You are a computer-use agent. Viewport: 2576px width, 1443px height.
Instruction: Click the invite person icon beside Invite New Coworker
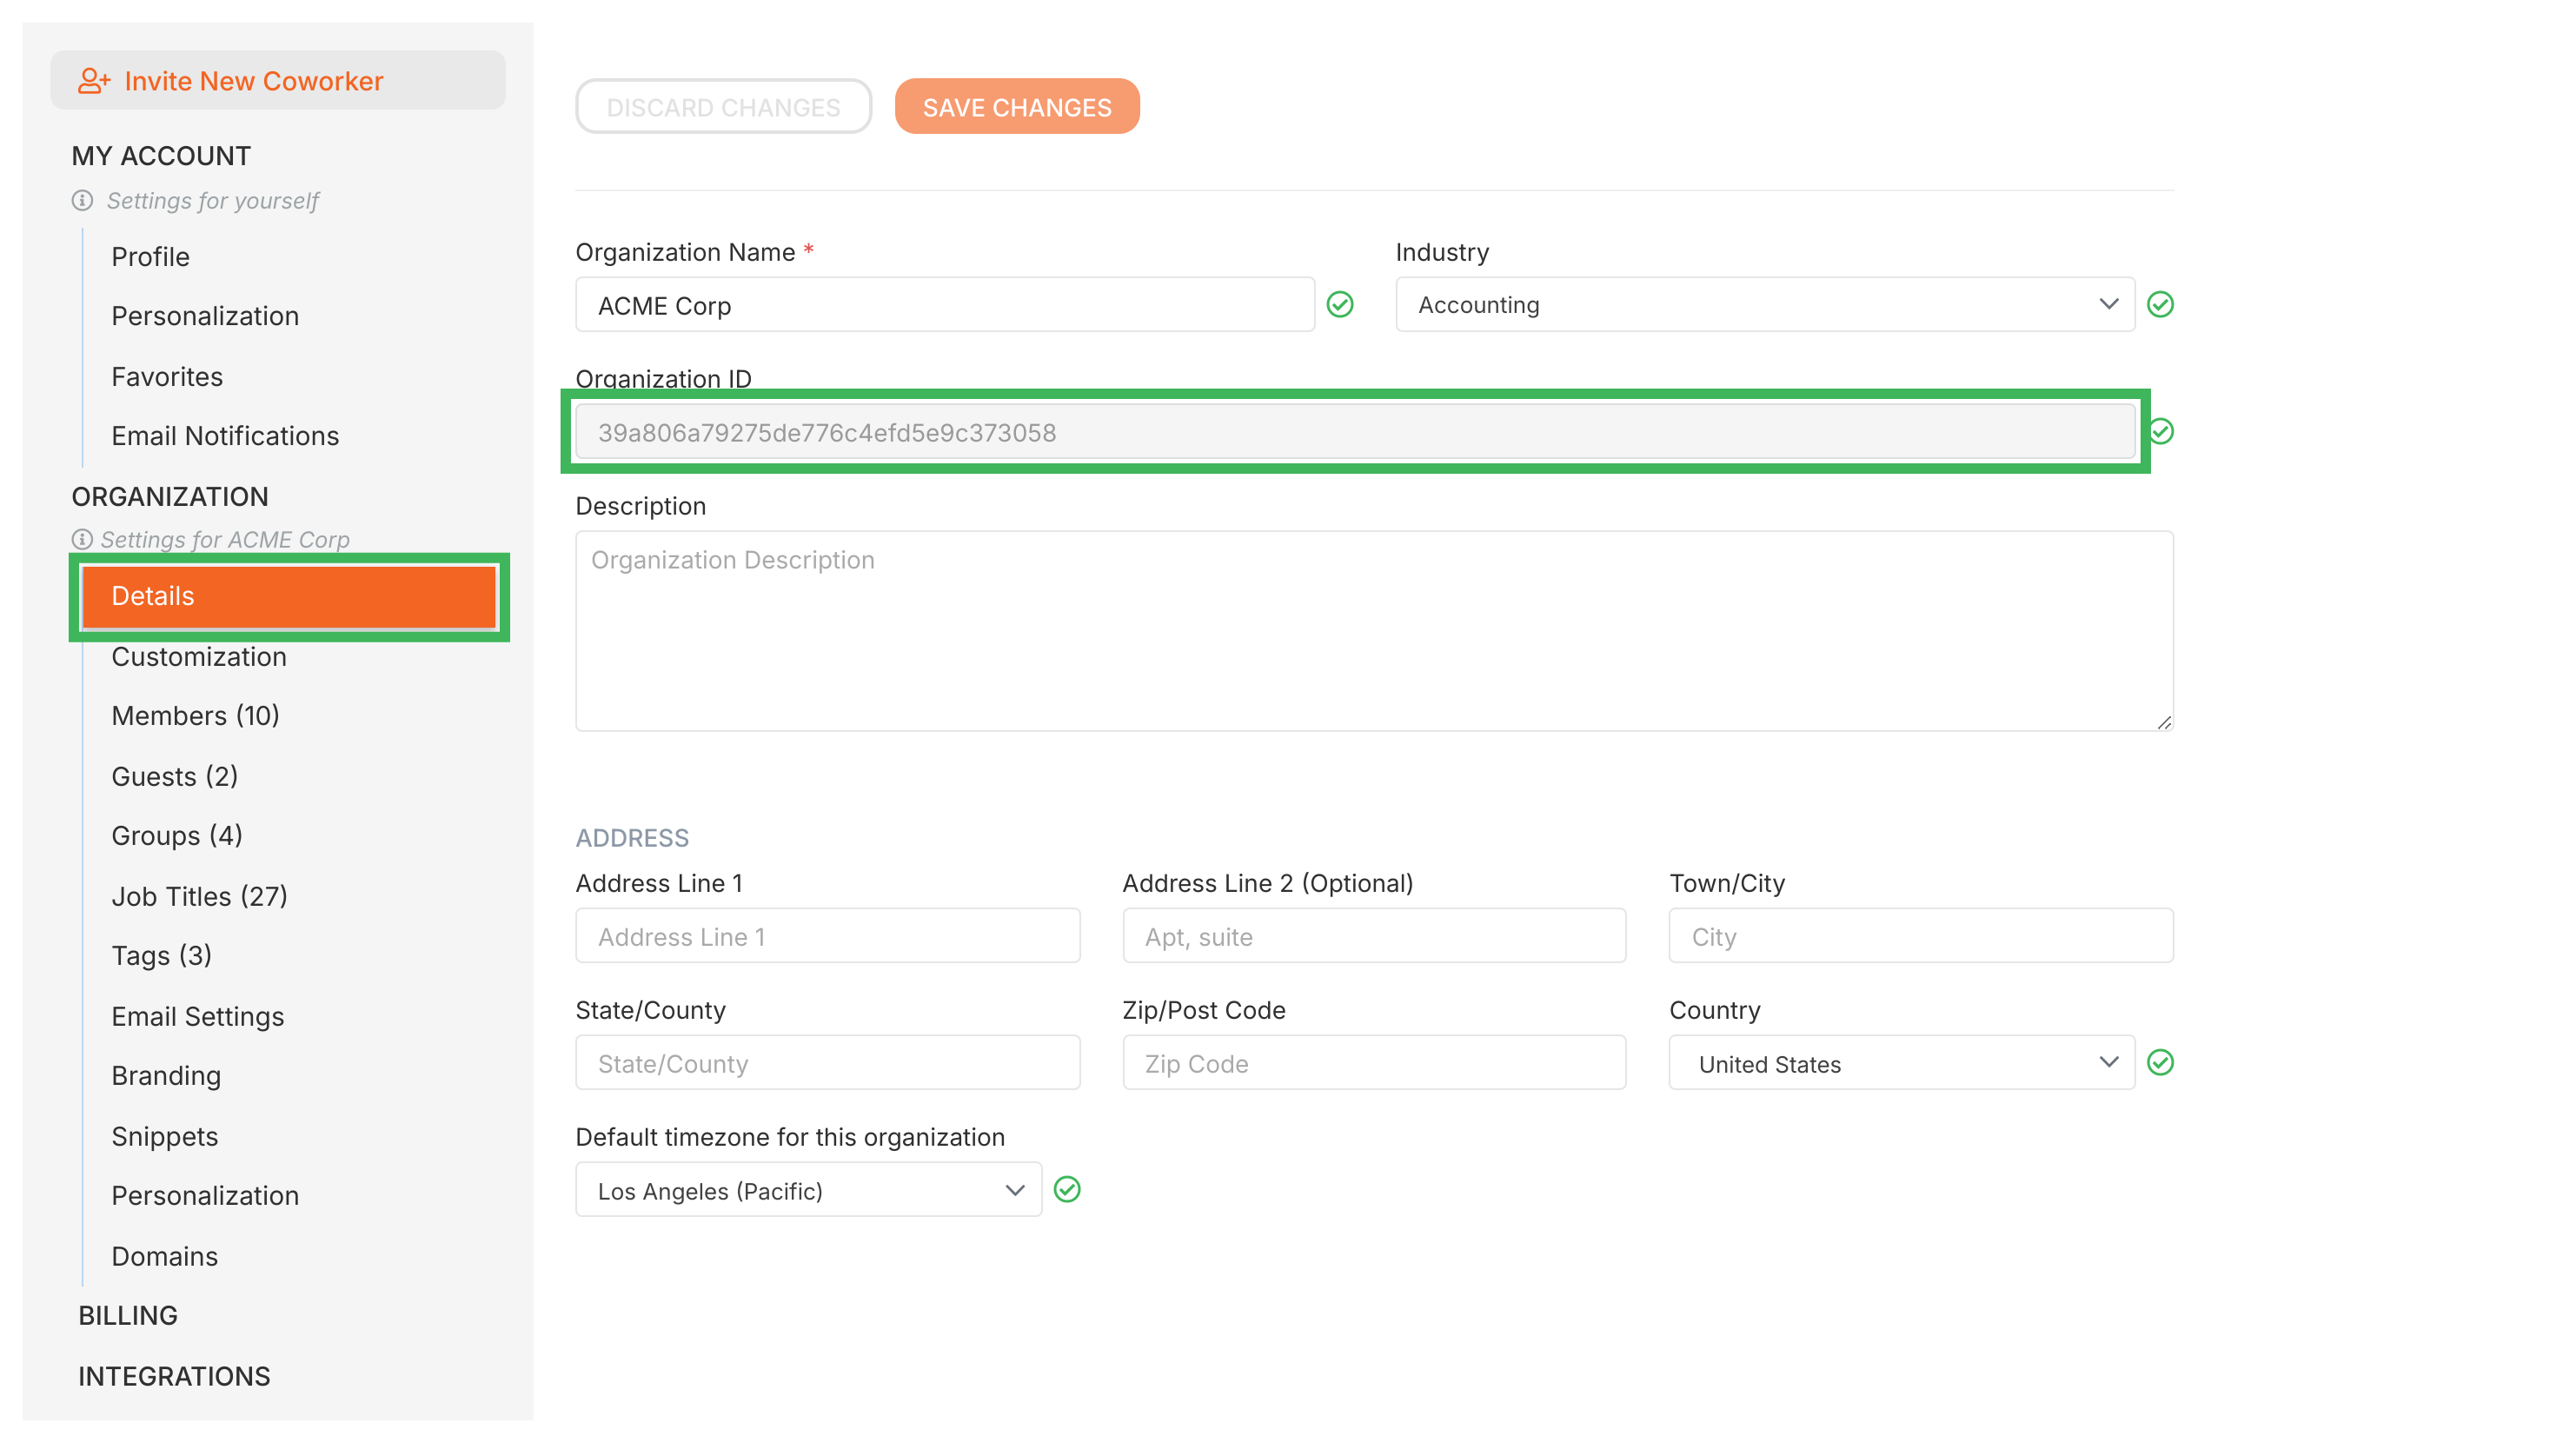click(94, 80)
